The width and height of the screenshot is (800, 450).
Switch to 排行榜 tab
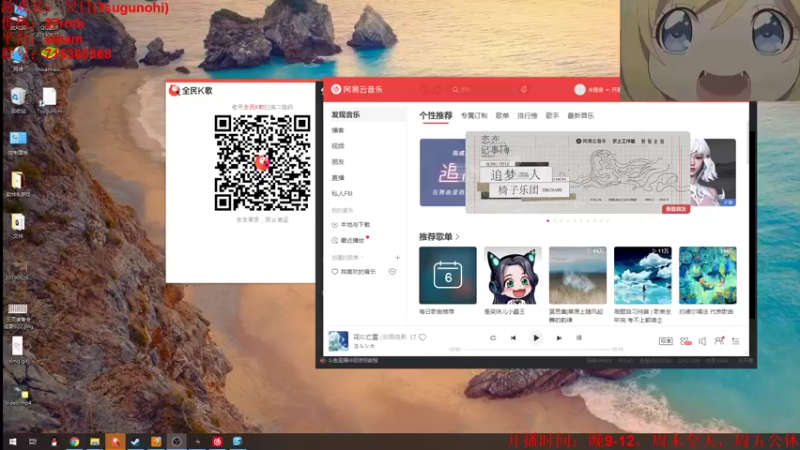(x=527, y=116)
